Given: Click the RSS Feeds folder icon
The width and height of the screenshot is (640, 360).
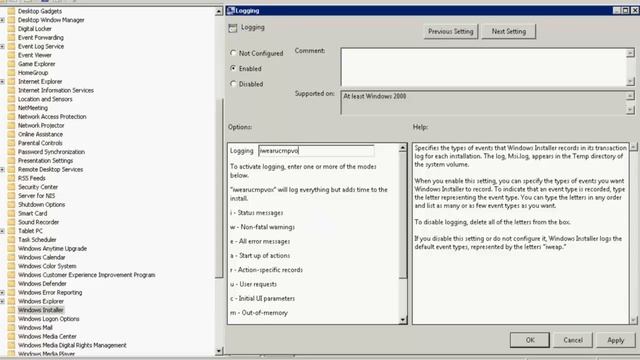Looking at the screenshot, I should coord(11,178).
